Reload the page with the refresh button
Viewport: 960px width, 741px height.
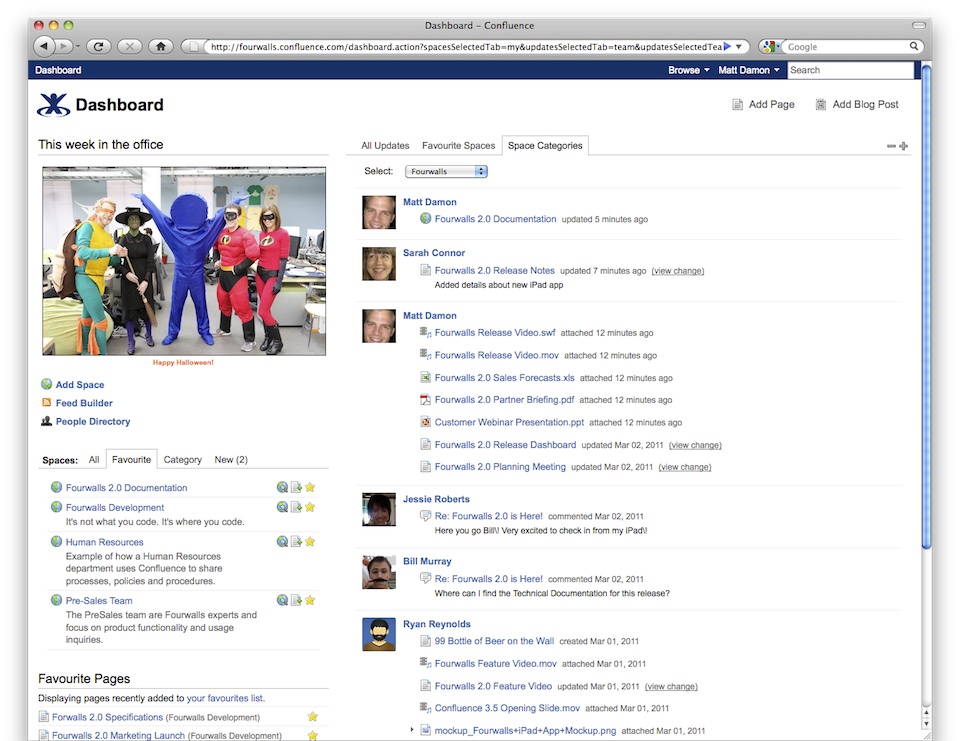click(x=98, y=46)
